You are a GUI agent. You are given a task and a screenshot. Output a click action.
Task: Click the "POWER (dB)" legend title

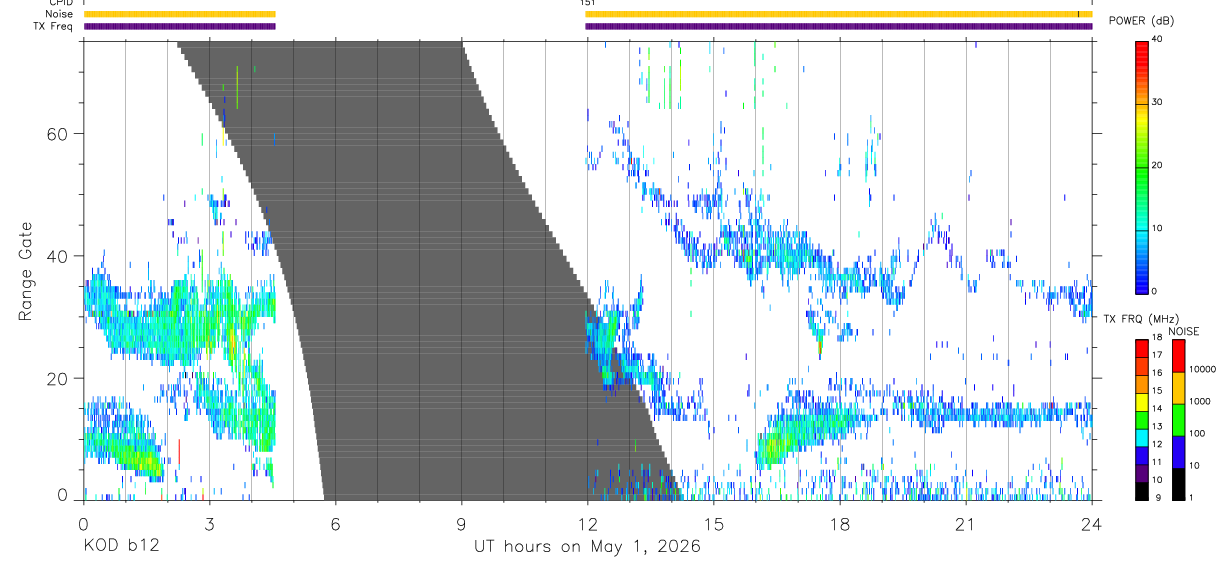pyautogui.click(x=1141, y=21)
